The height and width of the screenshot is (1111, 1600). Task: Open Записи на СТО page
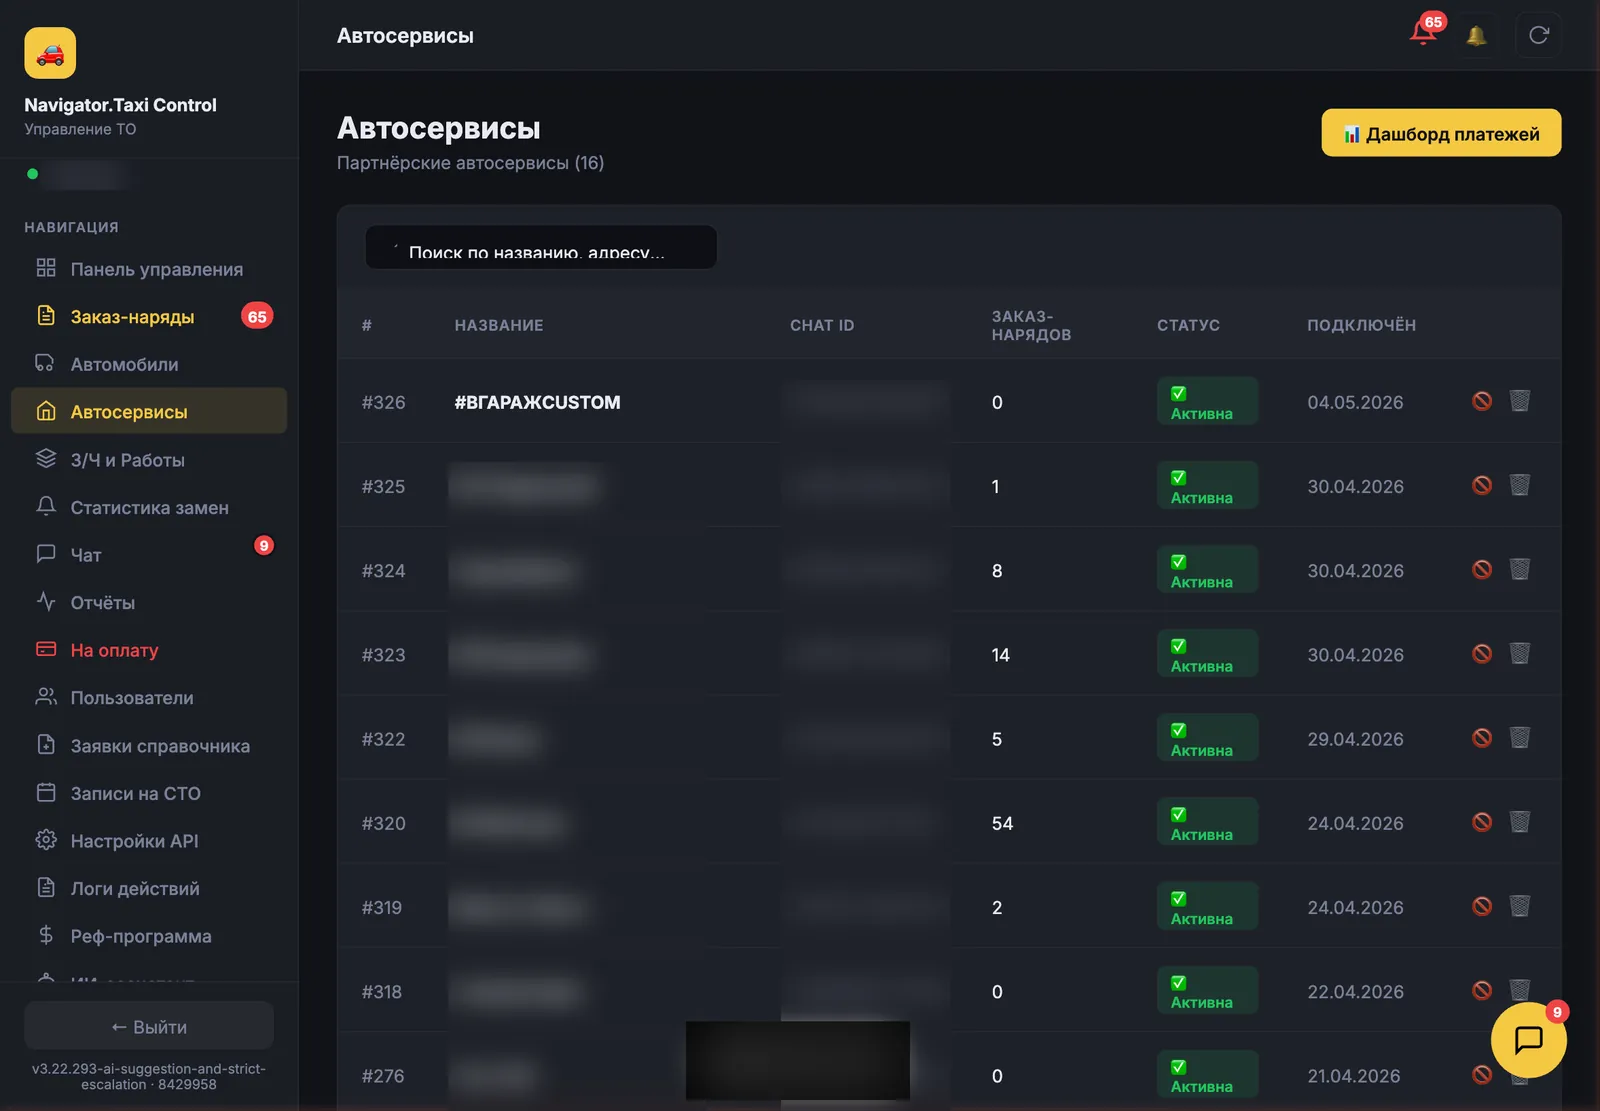click(x=149, y=793)
